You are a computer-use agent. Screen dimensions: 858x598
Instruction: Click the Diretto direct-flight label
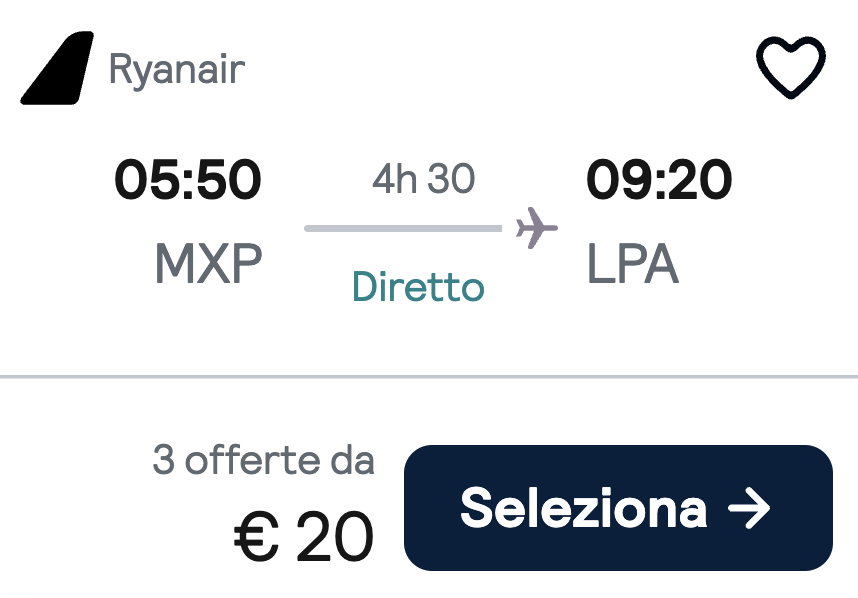pos(419,286)
